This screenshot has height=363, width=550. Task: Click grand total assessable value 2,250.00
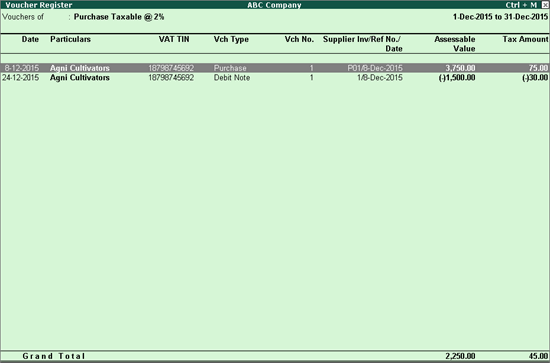(460, 356)
